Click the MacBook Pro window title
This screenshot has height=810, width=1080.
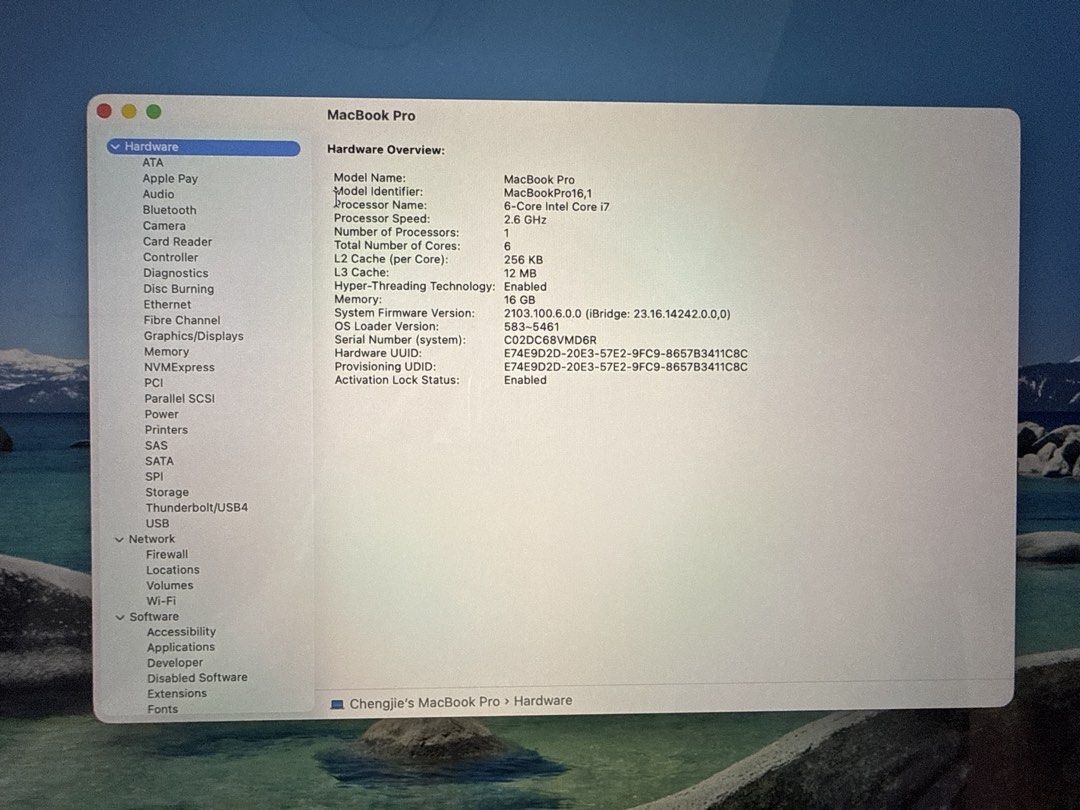[371, 116]
